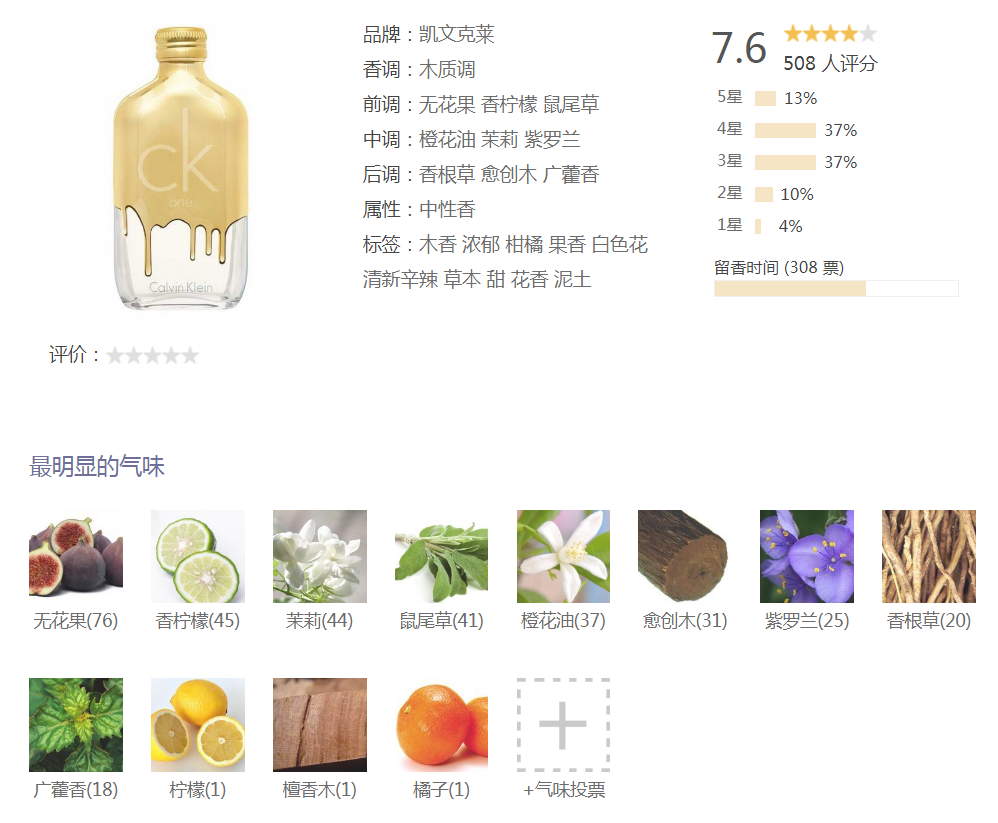998x823 pixels.
Task: Select the 檀香木 sandalwood scent image
Action: click(320, 725)
